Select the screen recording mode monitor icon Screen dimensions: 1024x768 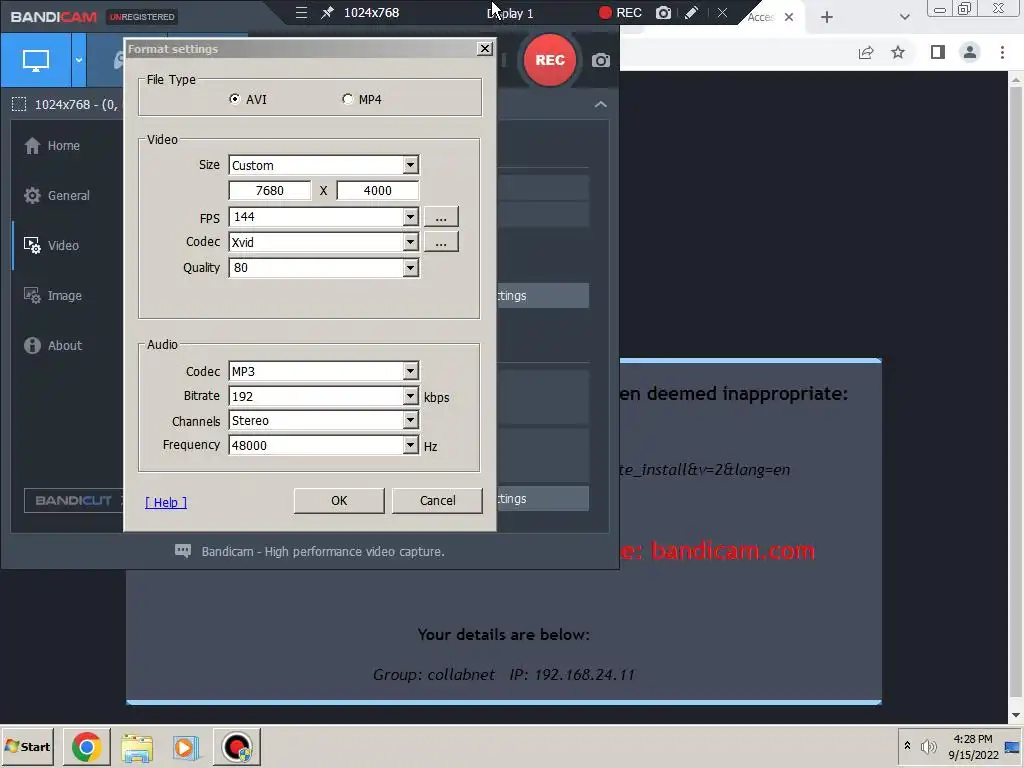point(36,61)
